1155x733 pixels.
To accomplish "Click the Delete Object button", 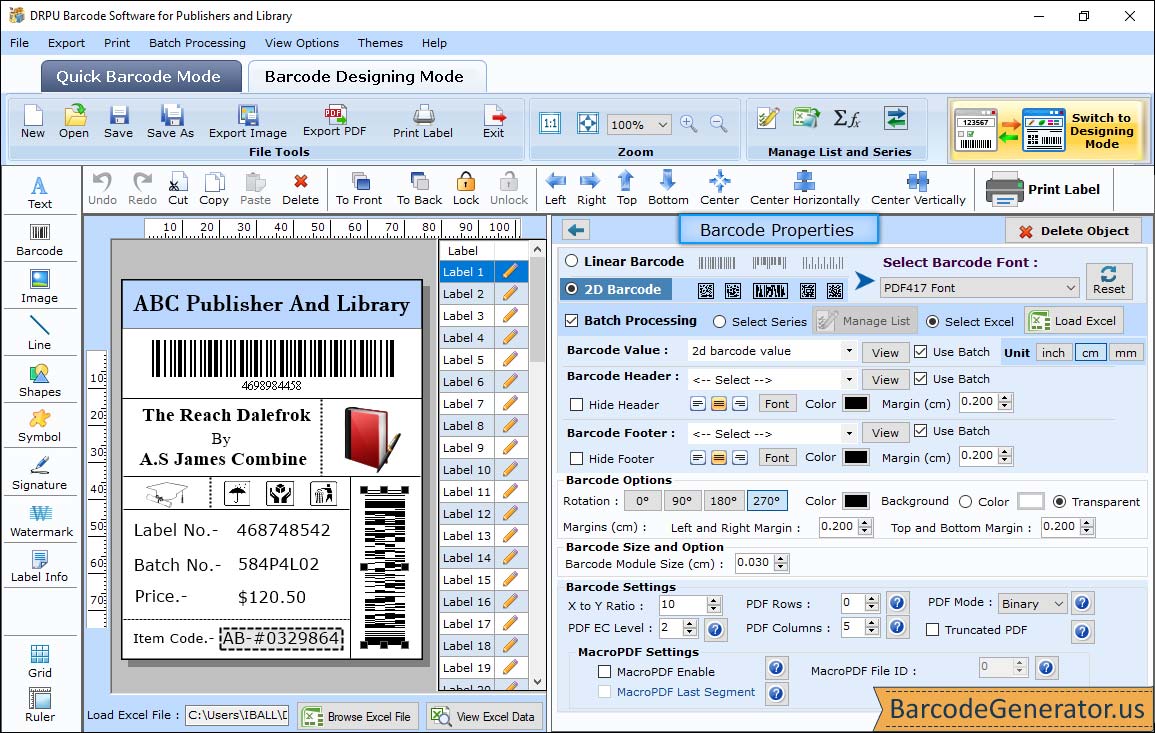I will [x=1073, y=231].
